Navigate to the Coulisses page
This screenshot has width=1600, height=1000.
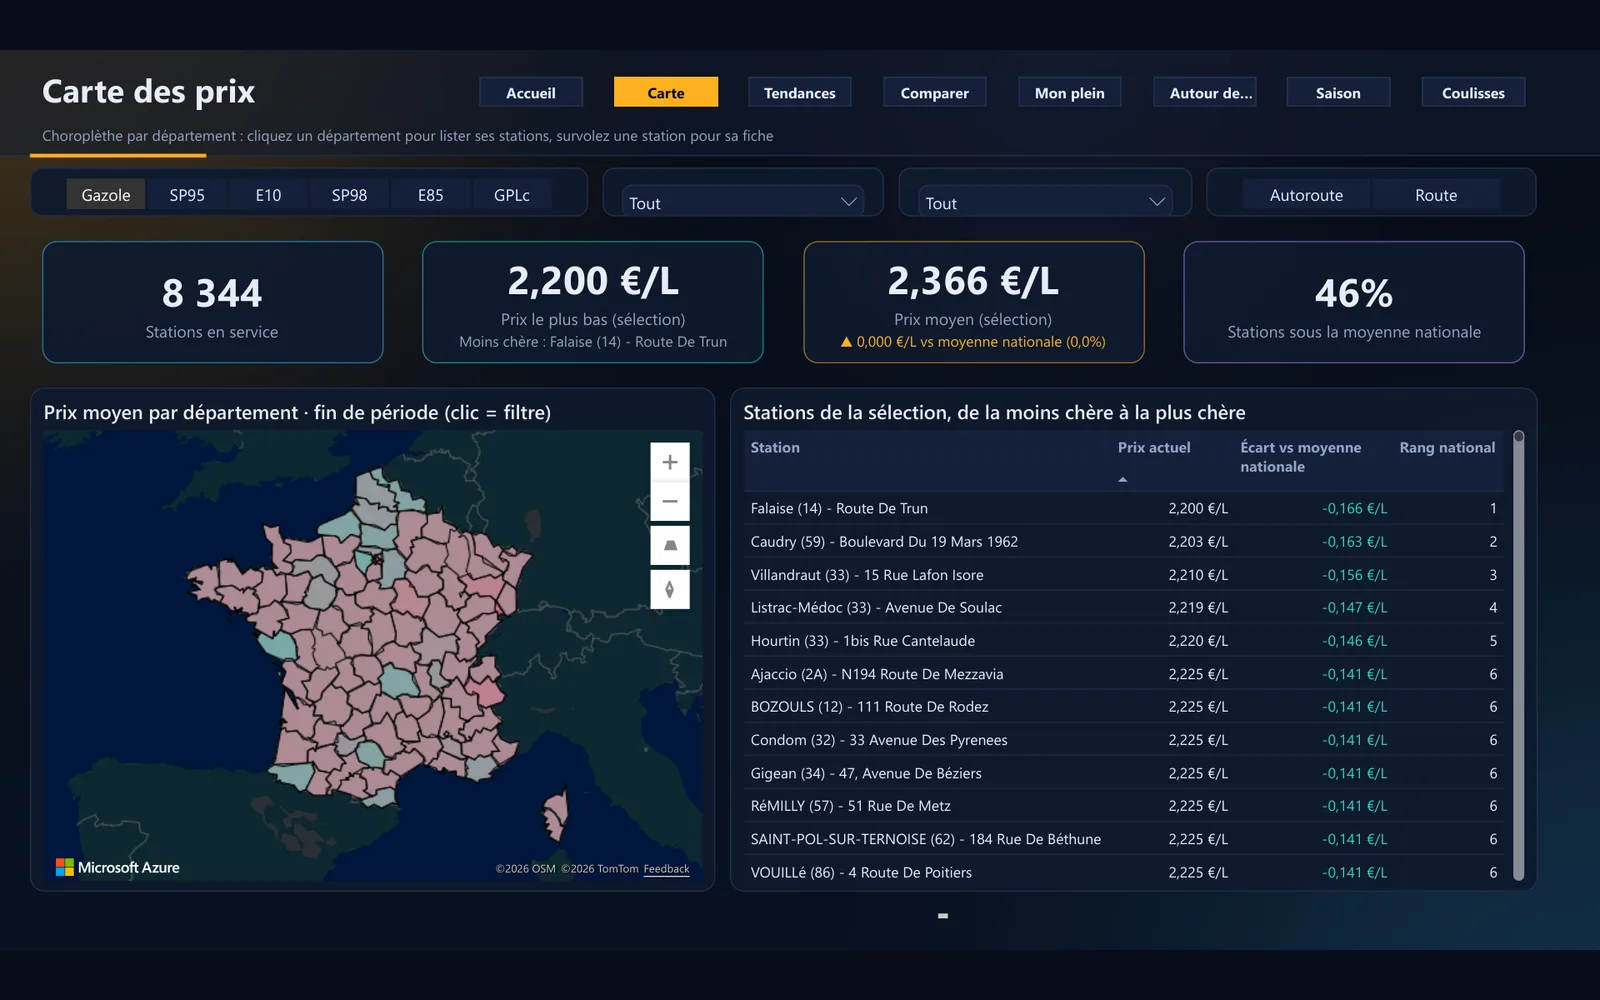pos(1473,92)
